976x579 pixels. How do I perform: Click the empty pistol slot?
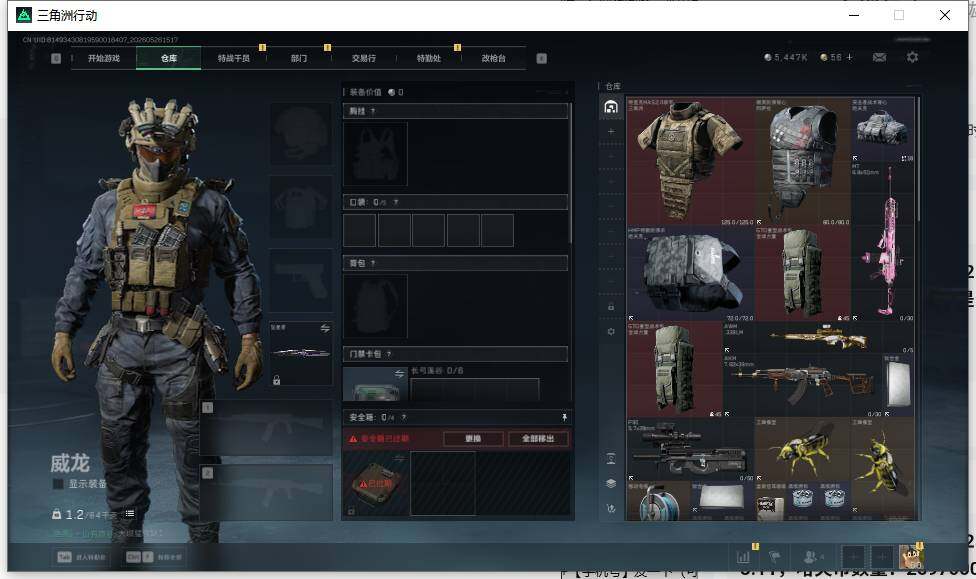point(301,280)
